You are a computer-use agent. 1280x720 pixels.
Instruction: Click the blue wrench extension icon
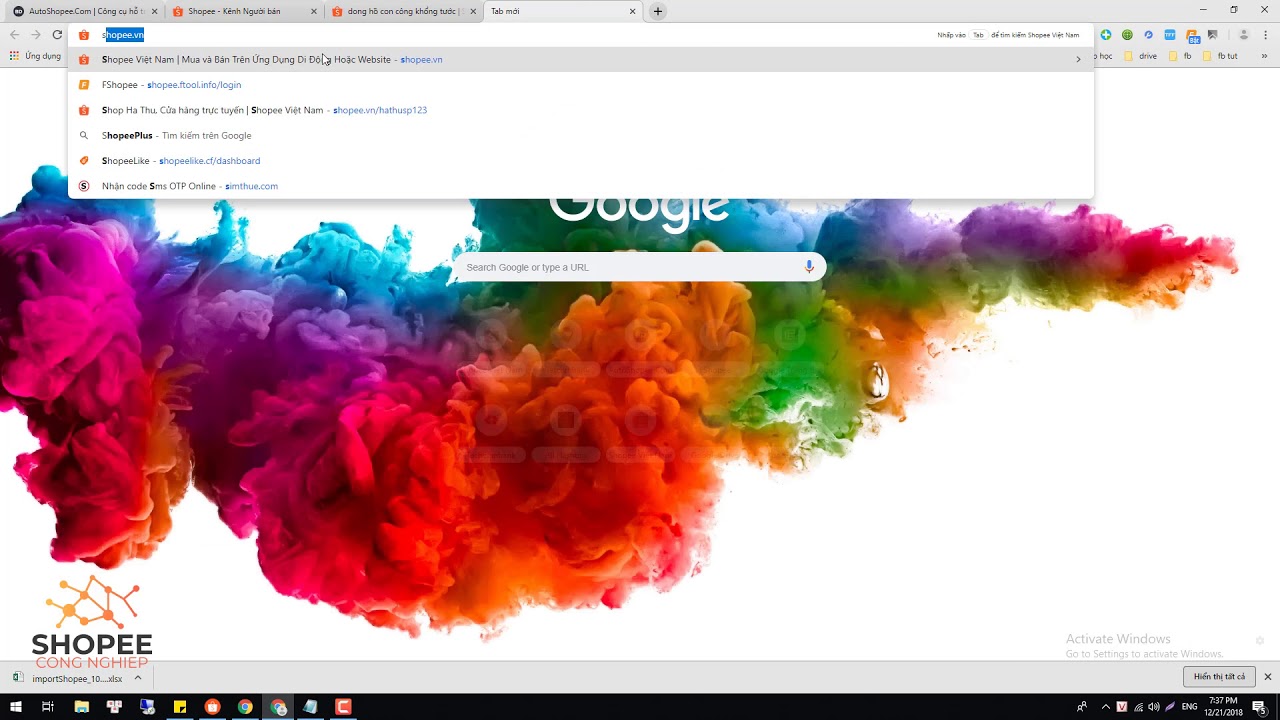(1148, 35)
